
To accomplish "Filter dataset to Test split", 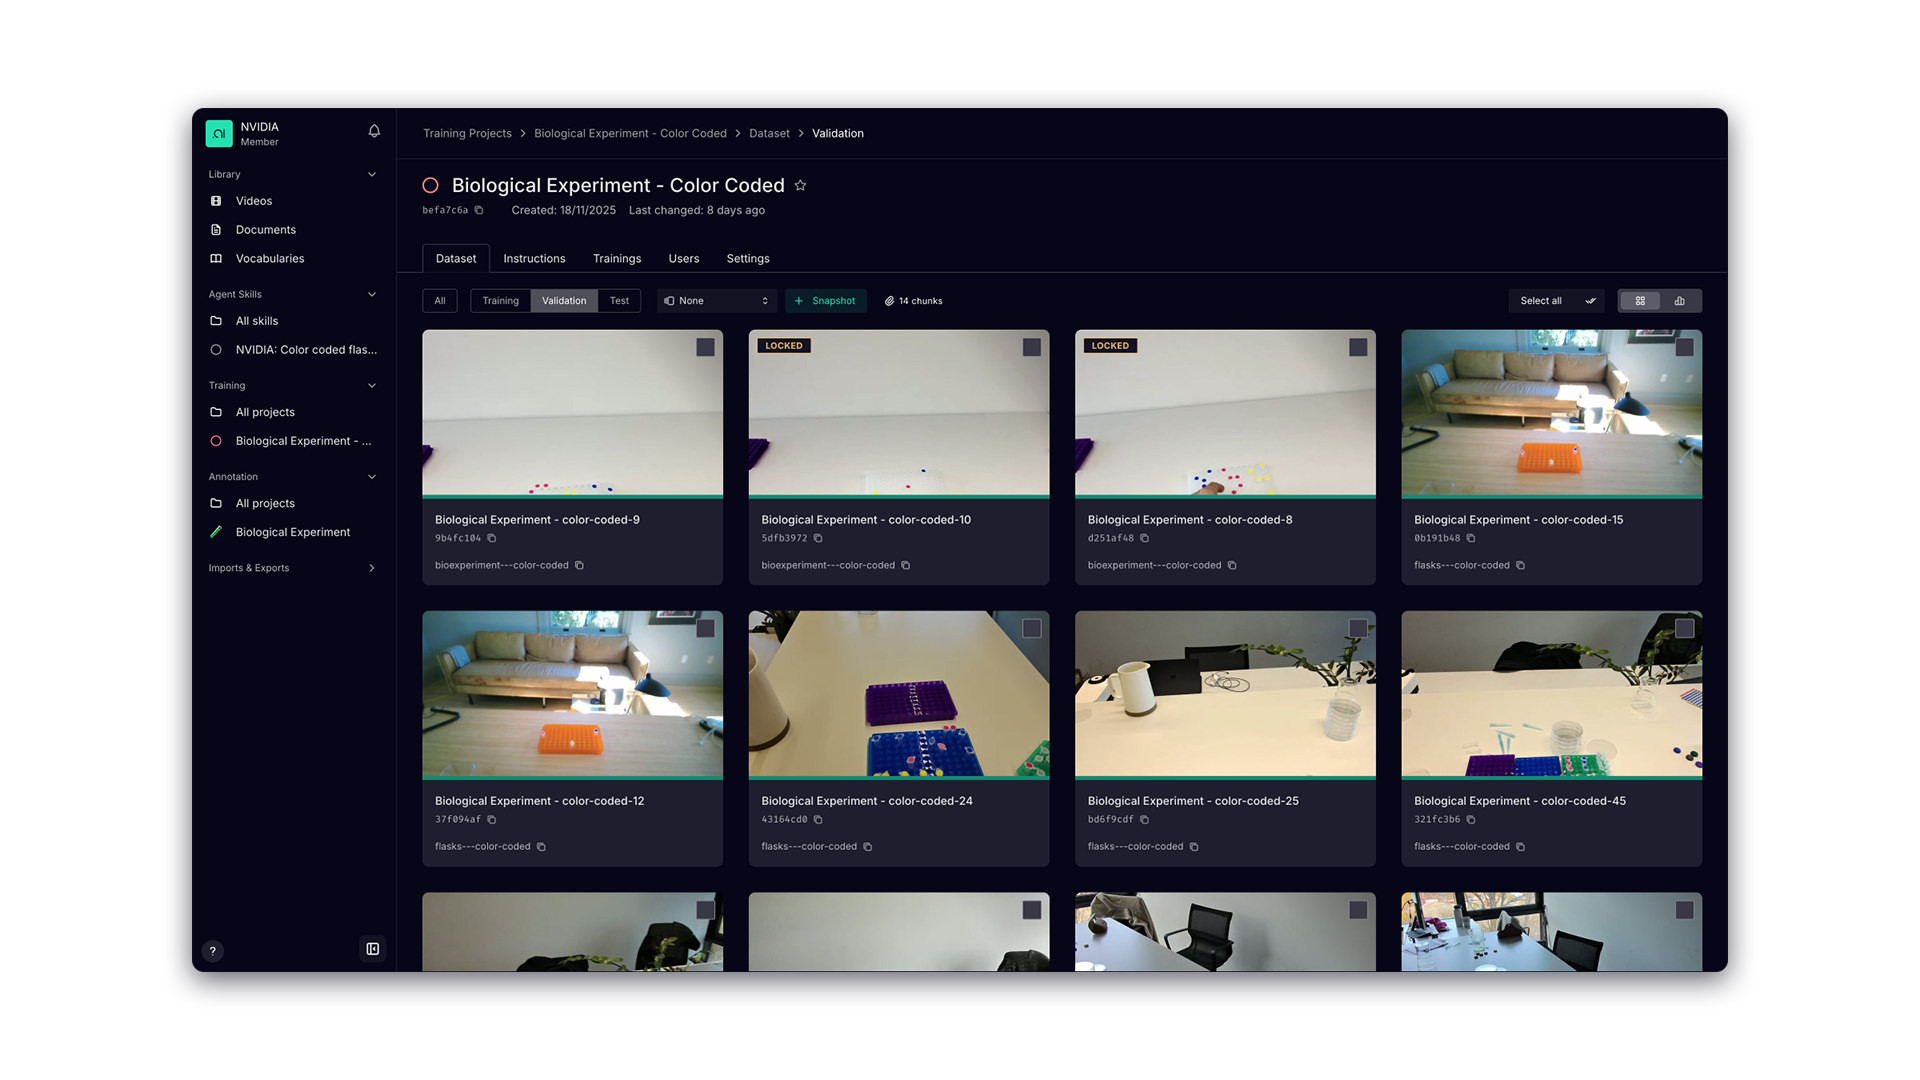I will point(620,301).
